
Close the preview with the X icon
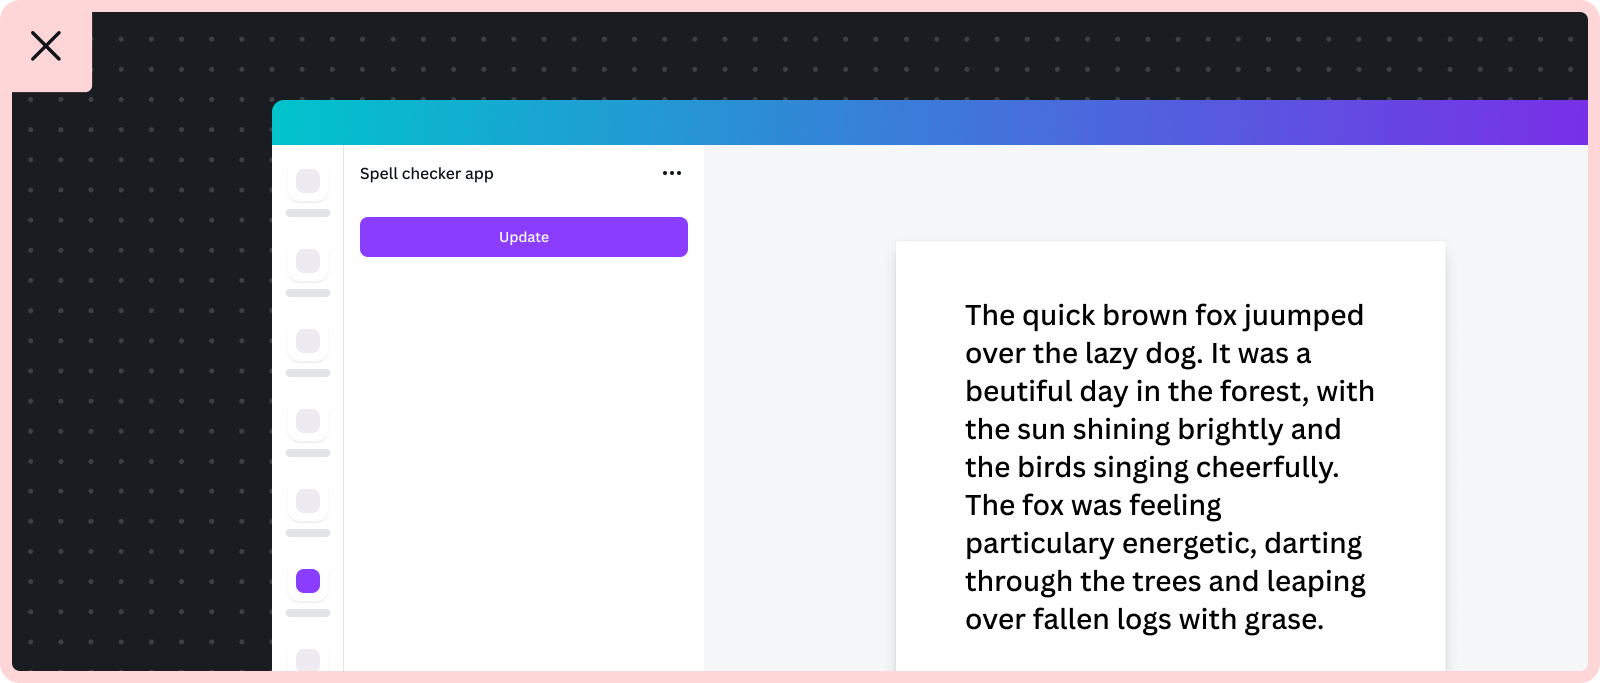pos(46,46)
